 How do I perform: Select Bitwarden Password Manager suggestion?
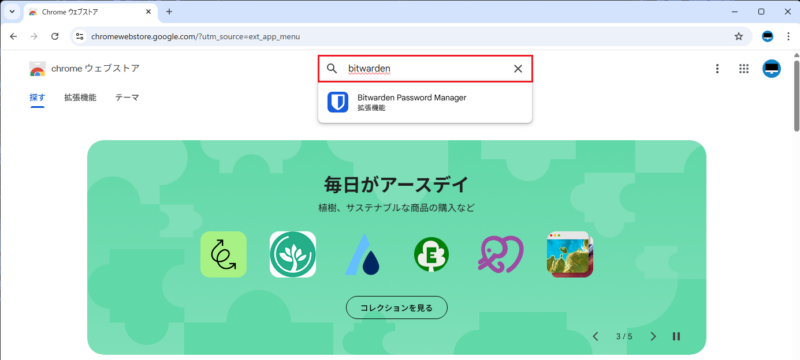point(425,102)
